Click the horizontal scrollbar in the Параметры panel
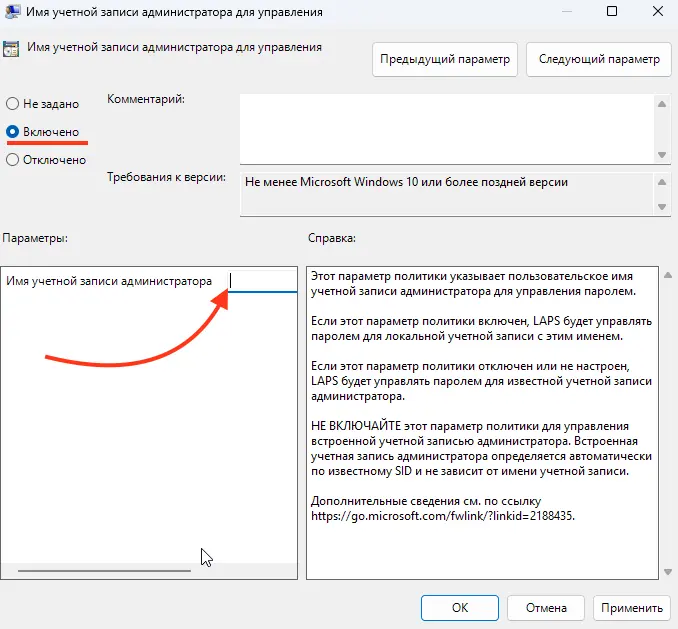 pyautogui.click(x=104, y=571)
